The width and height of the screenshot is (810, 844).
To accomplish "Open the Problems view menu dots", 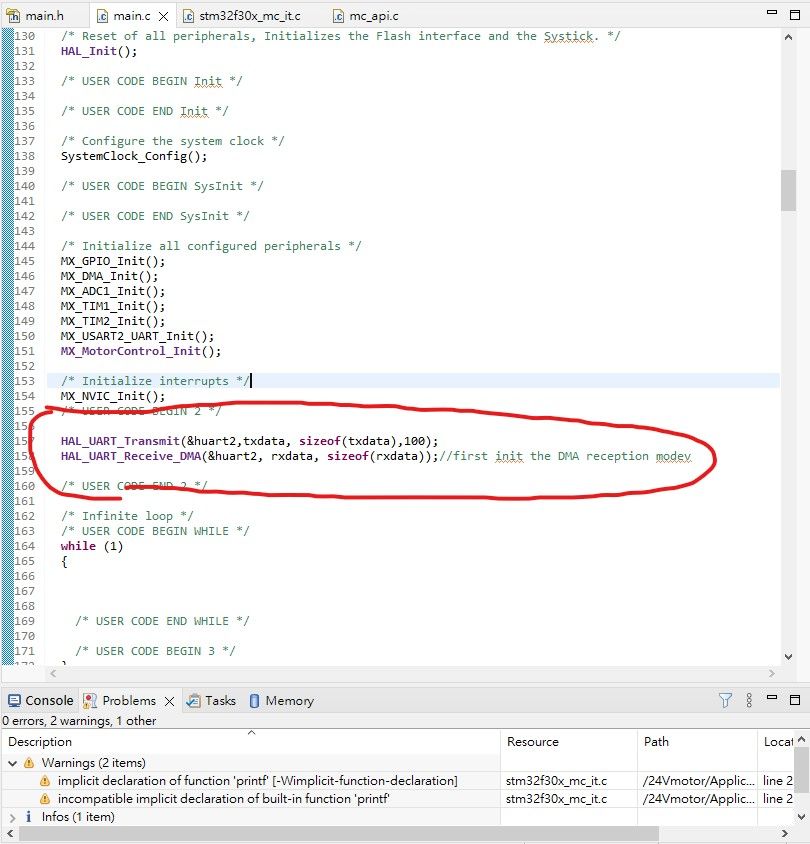I will pyautogui.click(x=749, y=700).
